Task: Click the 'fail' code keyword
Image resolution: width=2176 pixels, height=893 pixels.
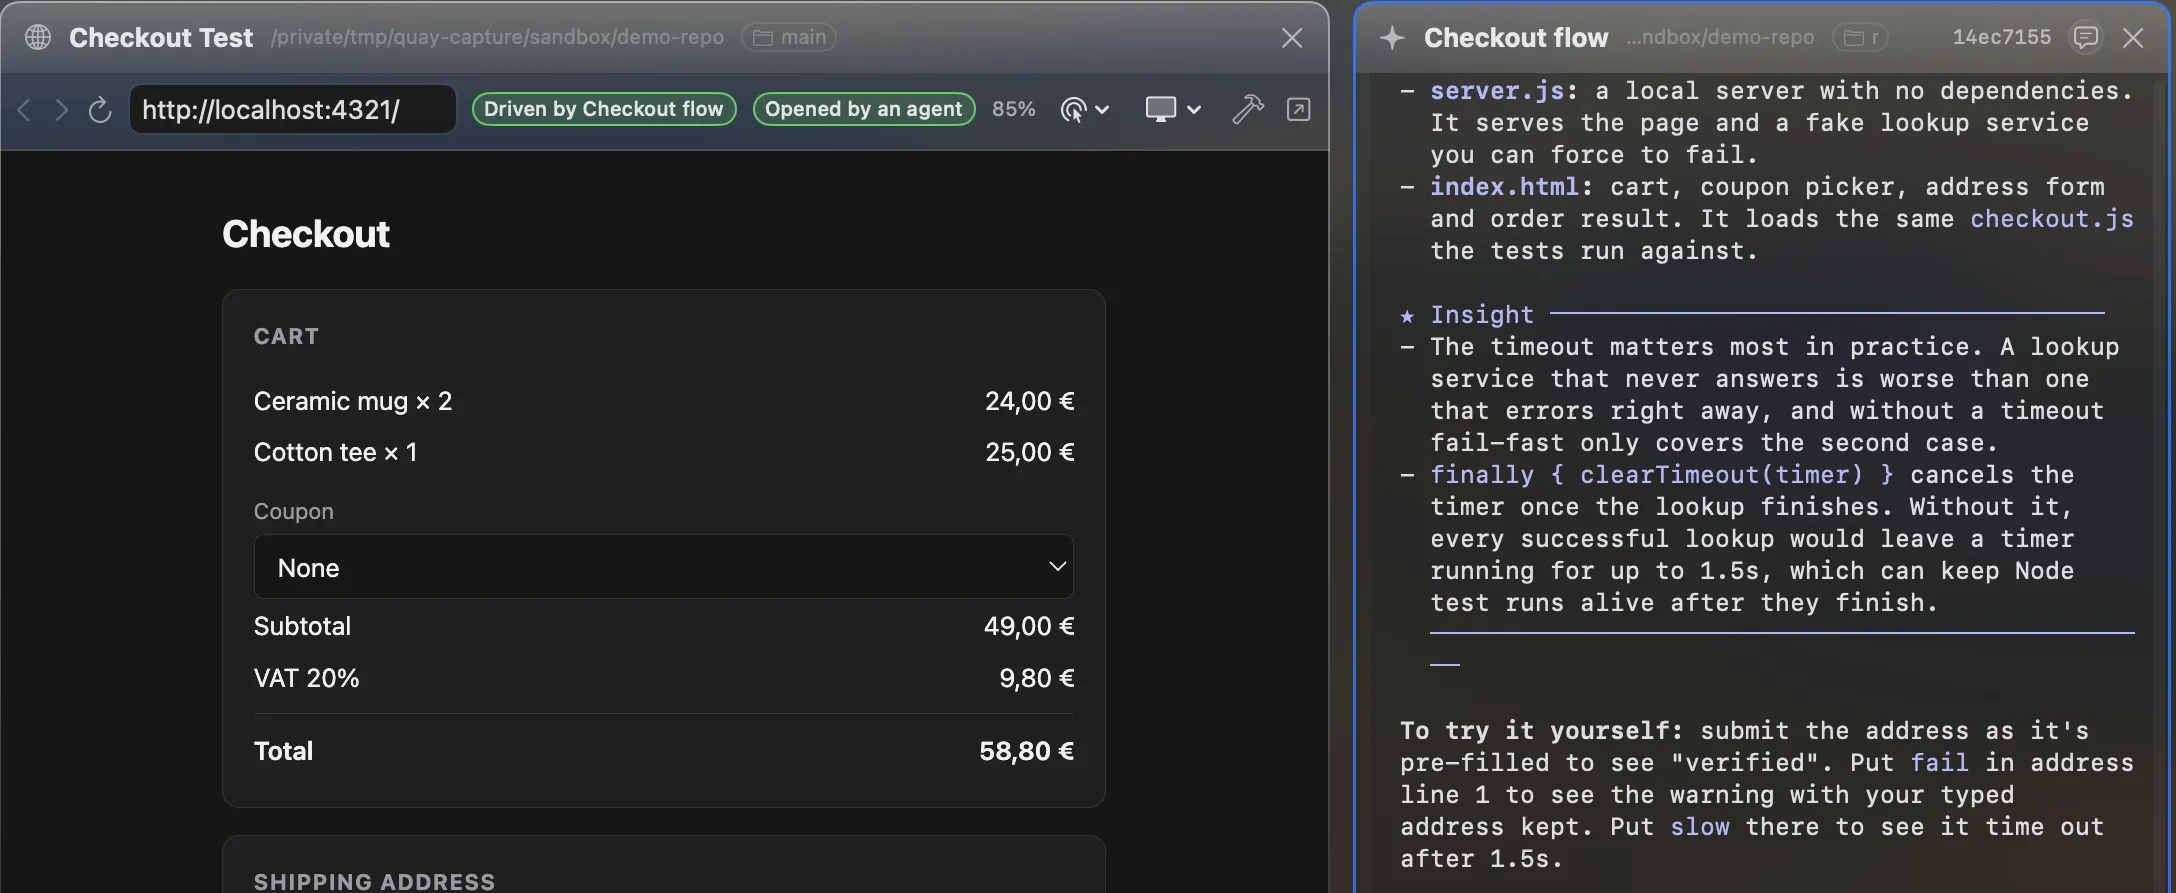Action: tap(1939, 763)
